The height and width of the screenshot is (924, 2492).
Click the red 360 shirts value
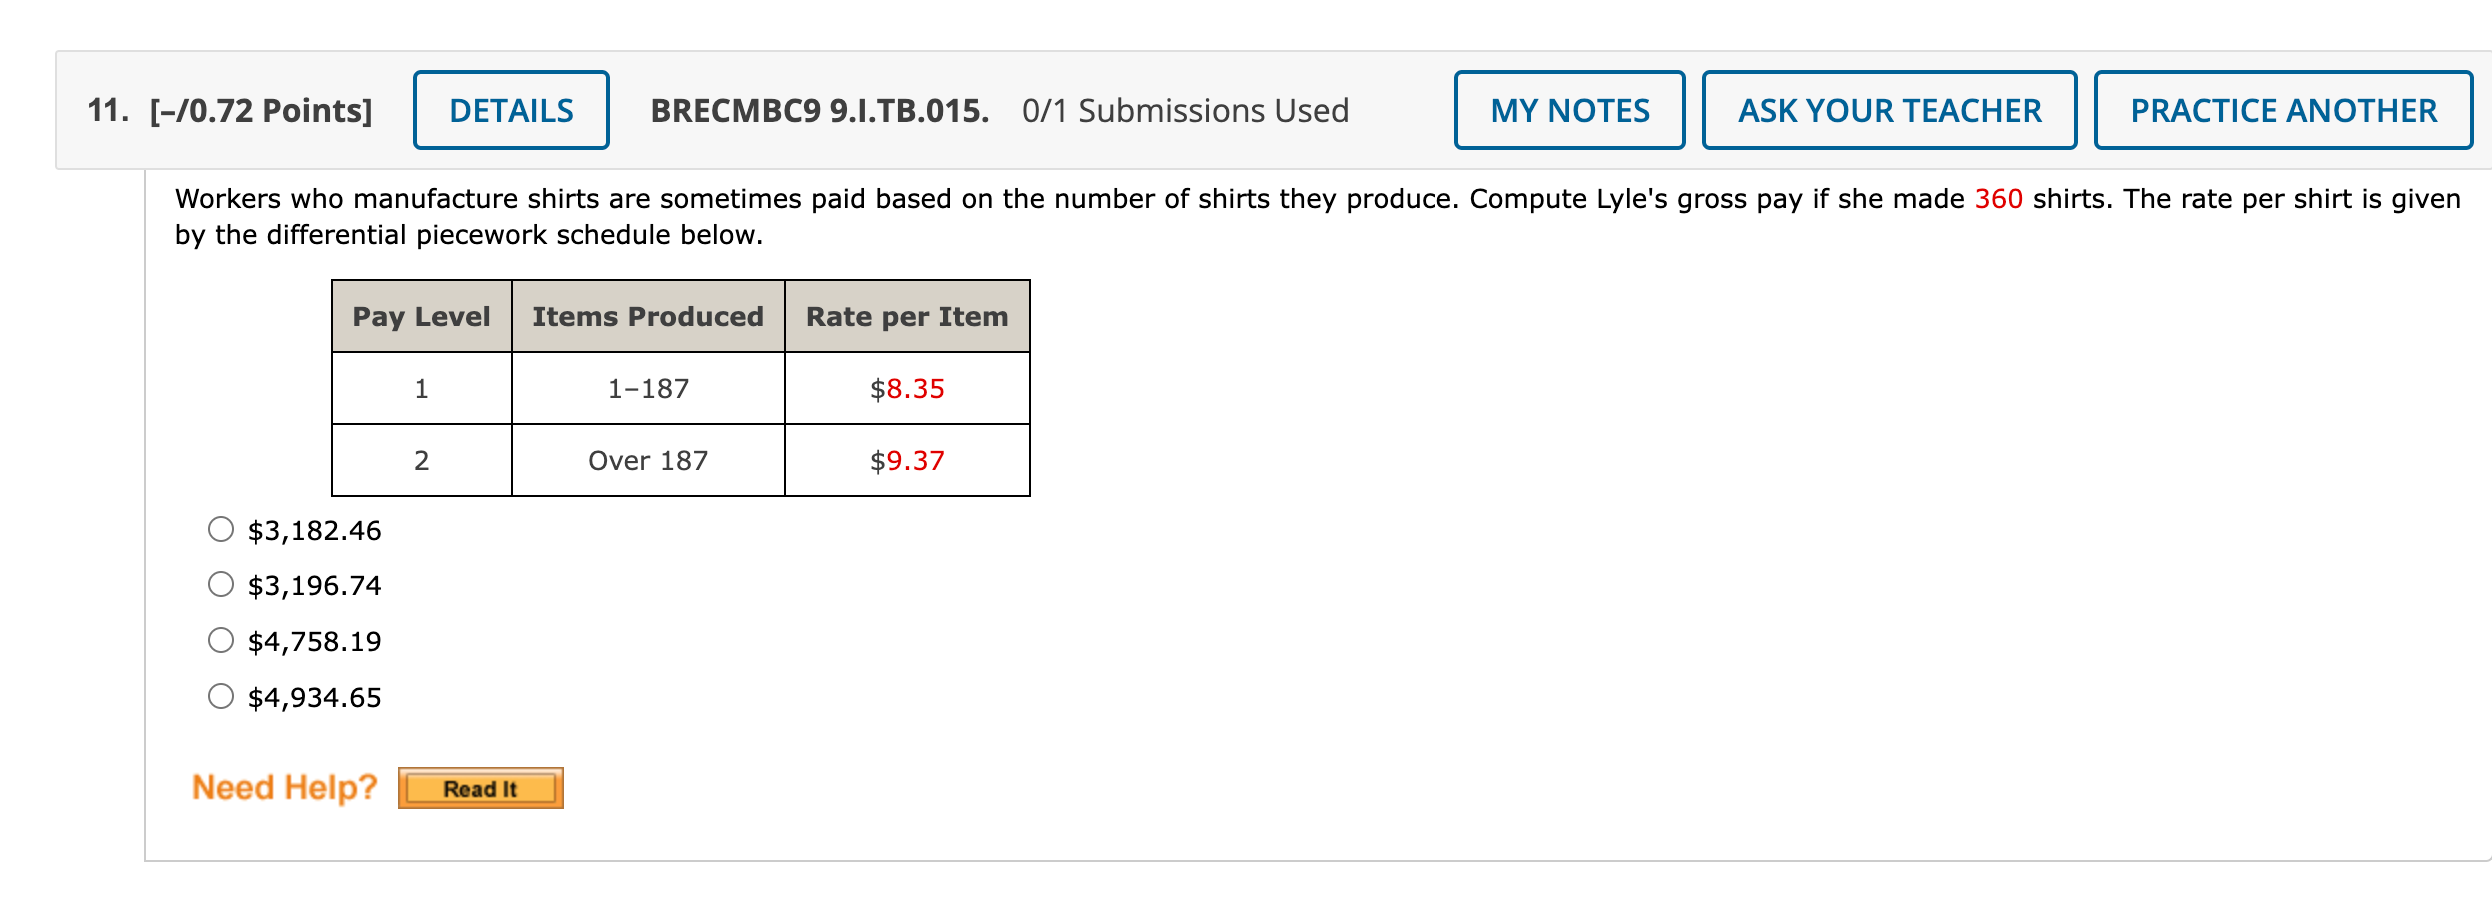[x=1998, y=198]
